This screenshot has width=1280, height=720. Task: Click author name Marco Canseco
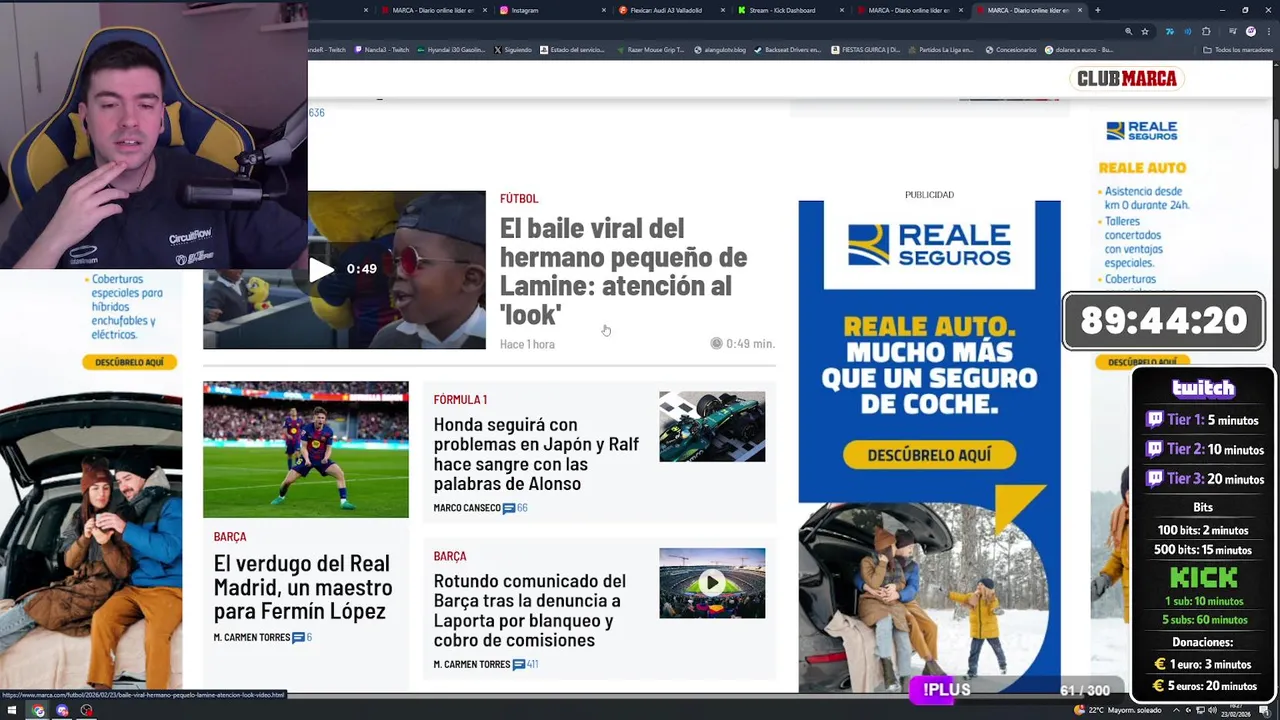coord(467,508)
